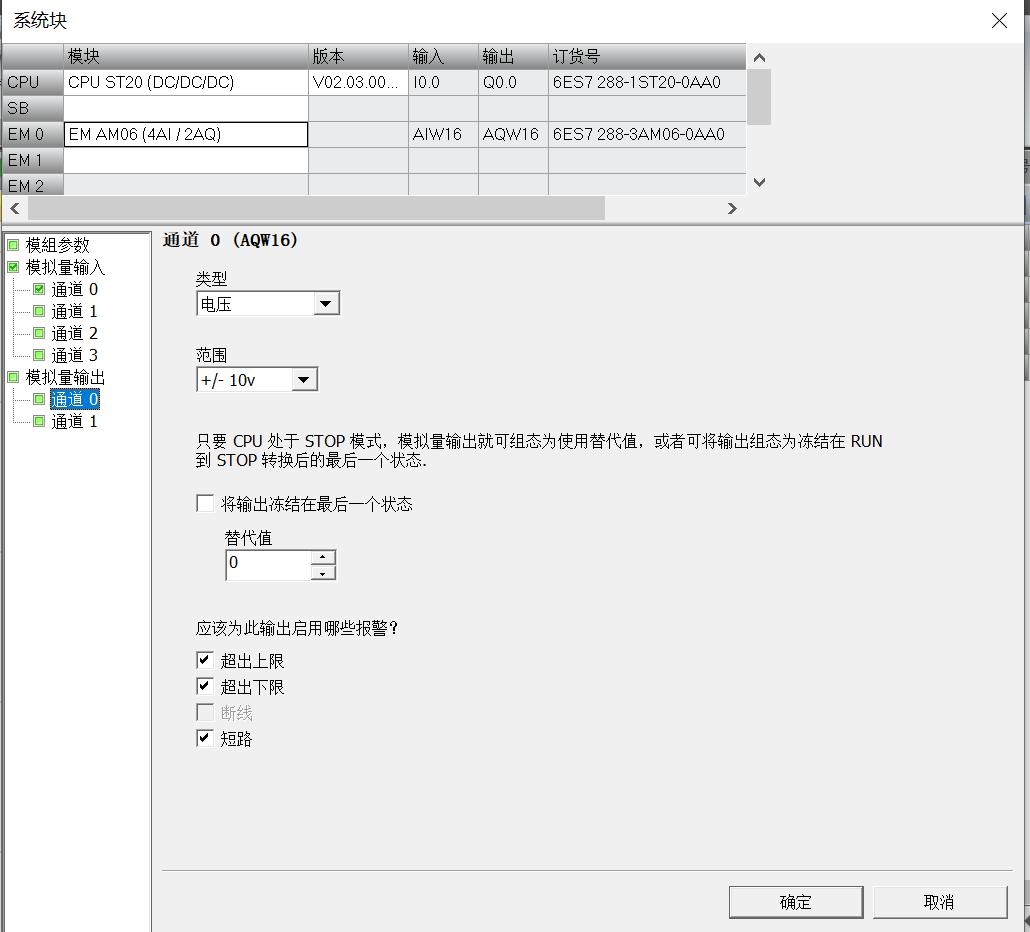This screenshot has width=1030, height=932.
Task: Uncheck the 超出上限 alarm
Action: (204, 660)
